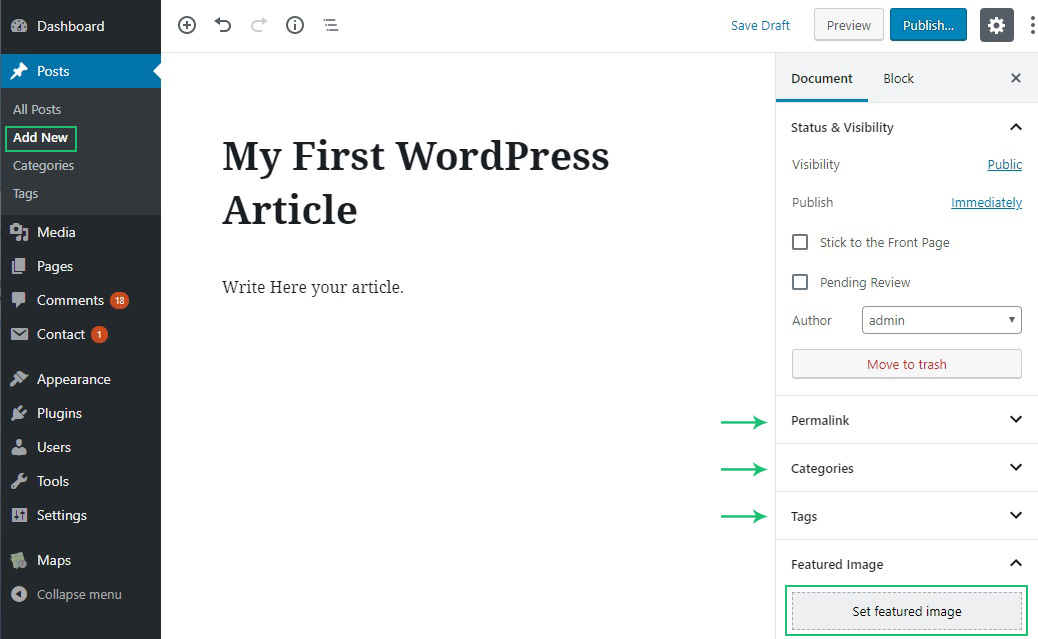
Task: Click the Appearance paintbrush icon
Action: tap(19, 379)
